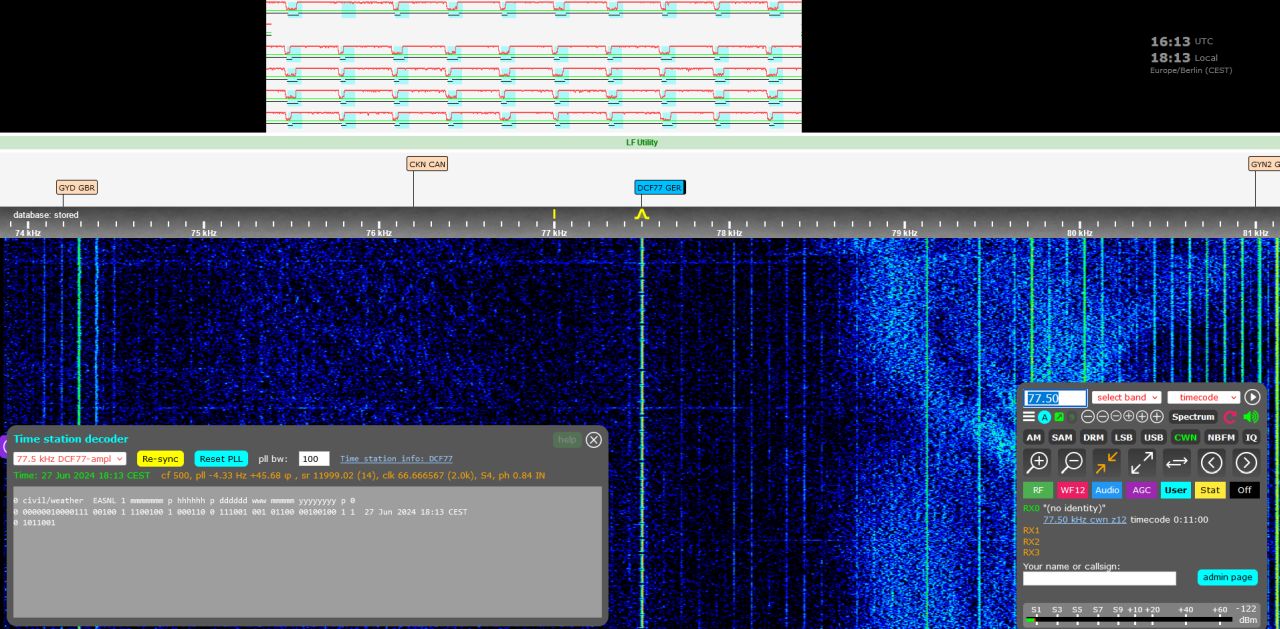Mute audio with green speaker icon

pos(1250,417)
